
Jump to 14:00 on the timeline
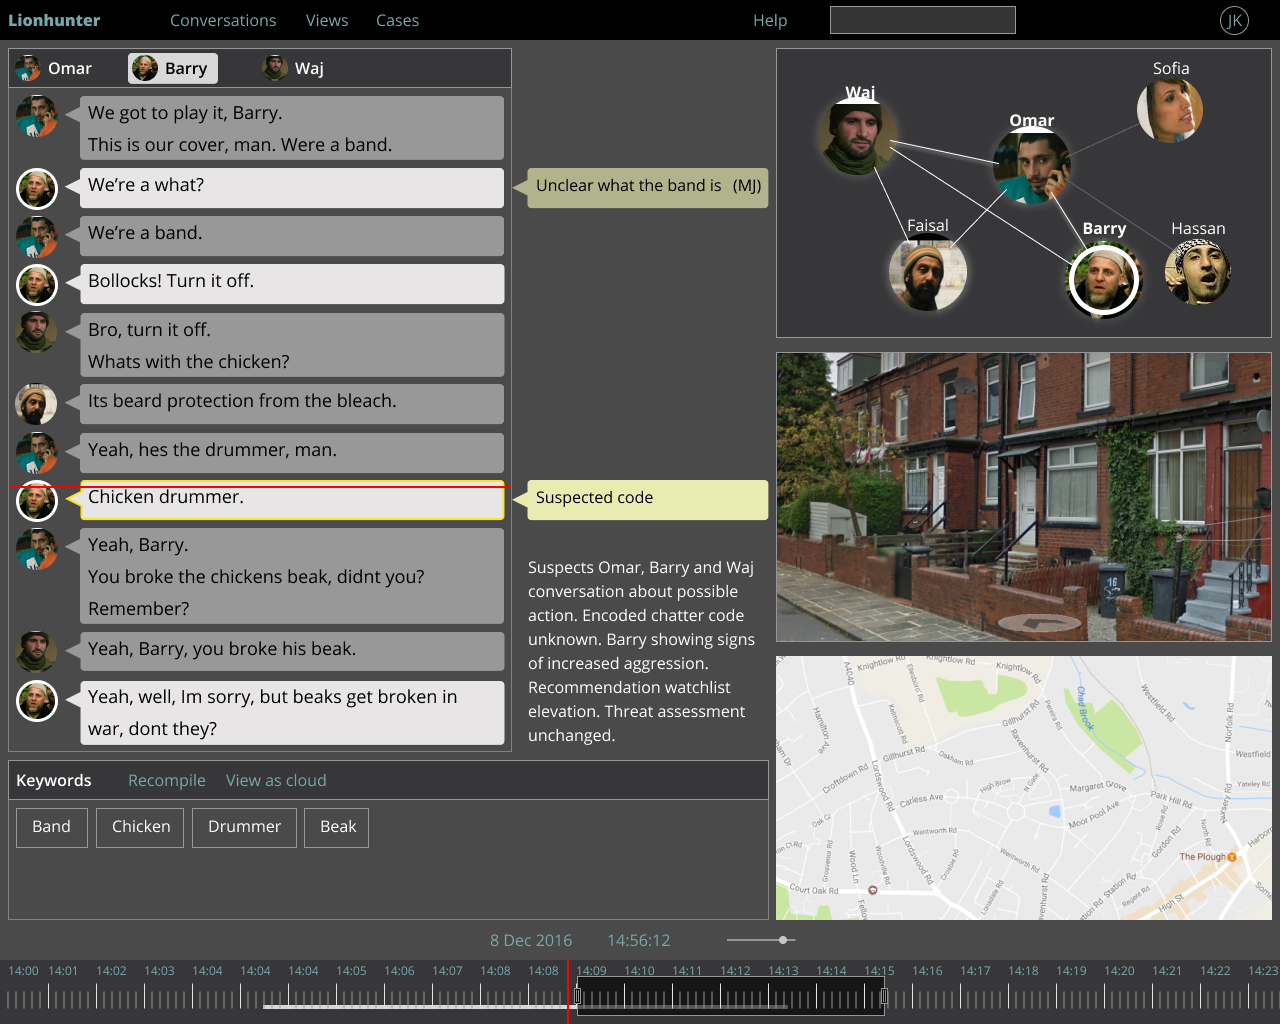click(23, 970)
